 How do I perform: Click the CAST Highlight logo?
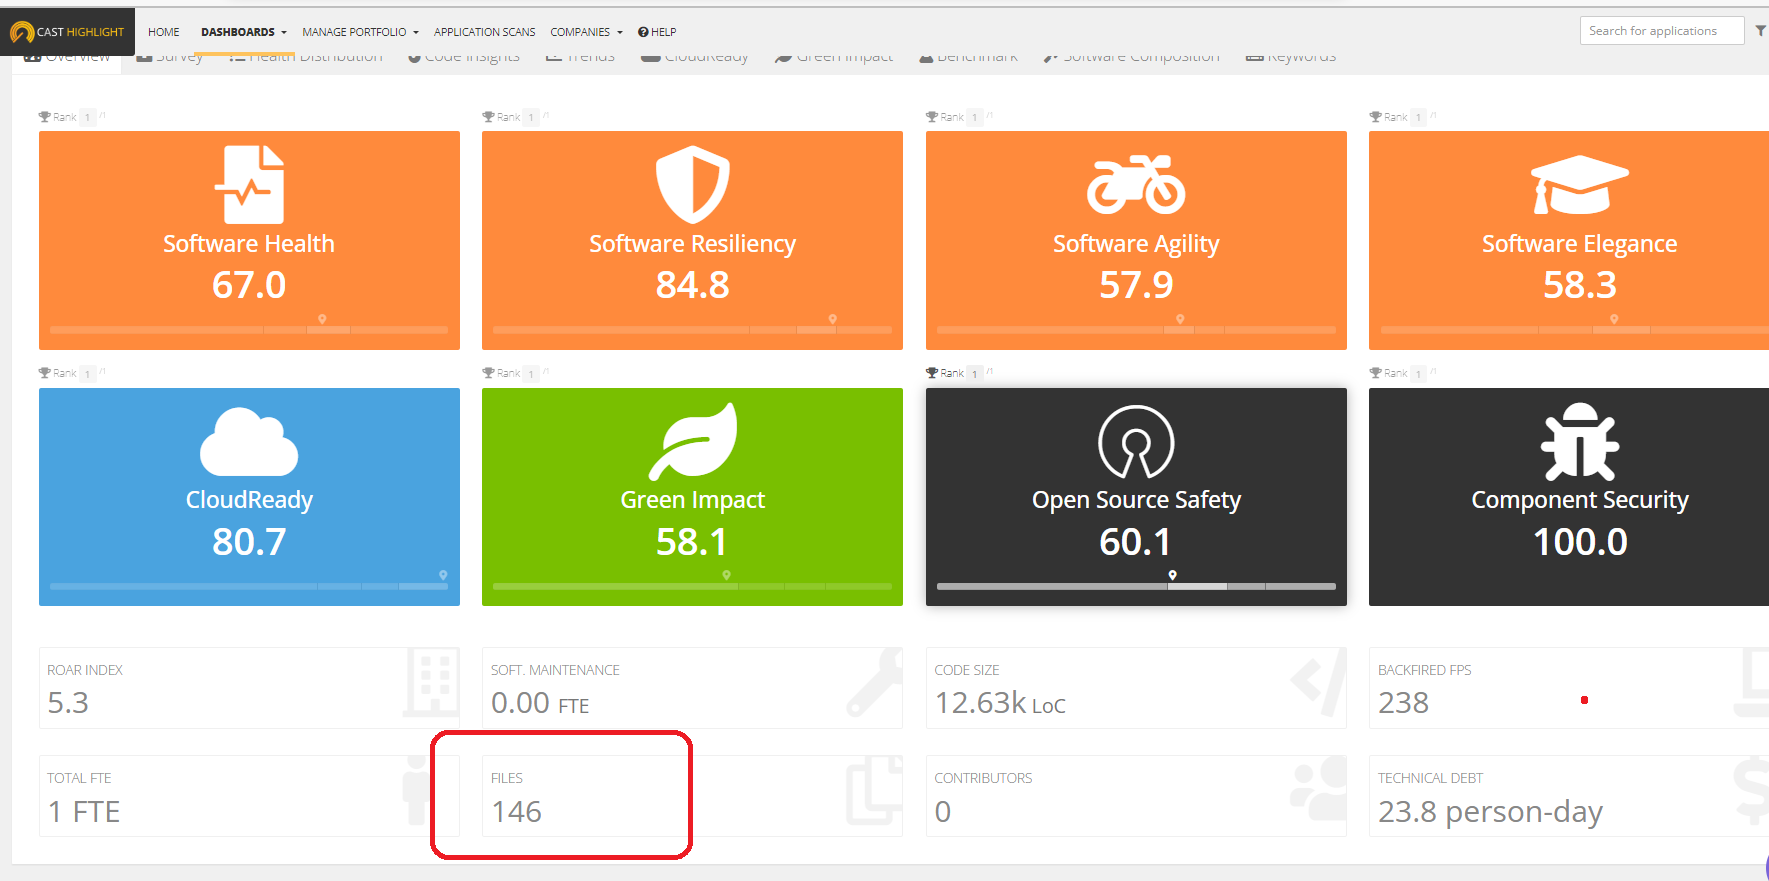[67, 32]
